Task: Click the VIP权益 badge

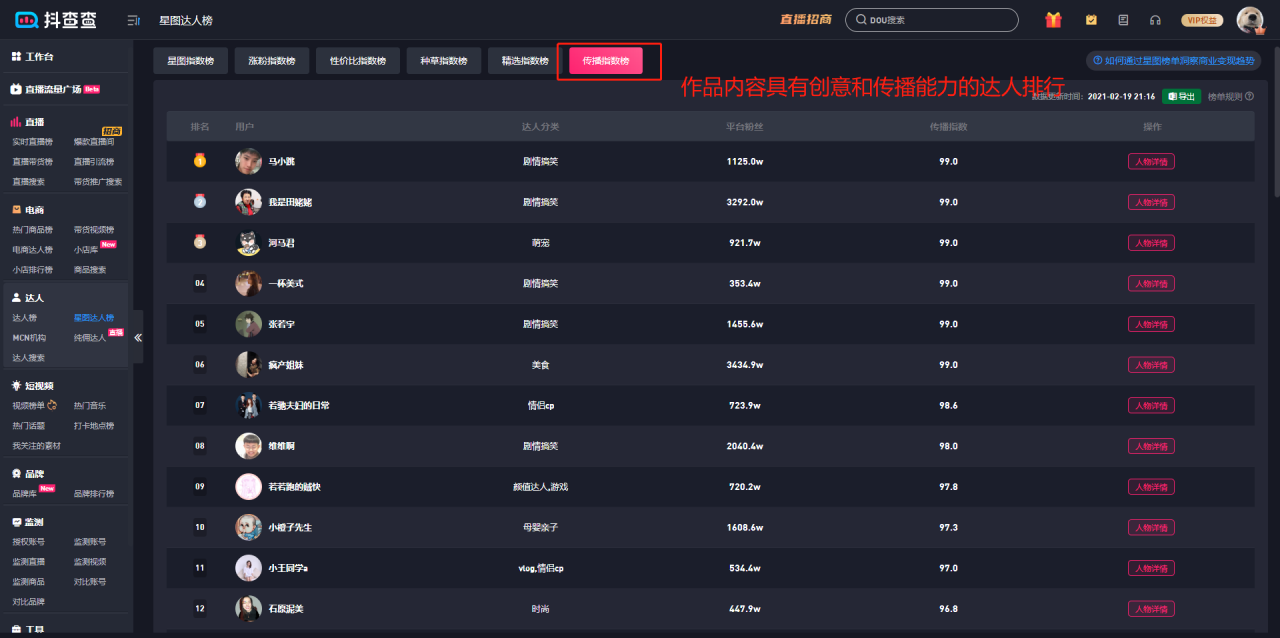Action: 1201,20
